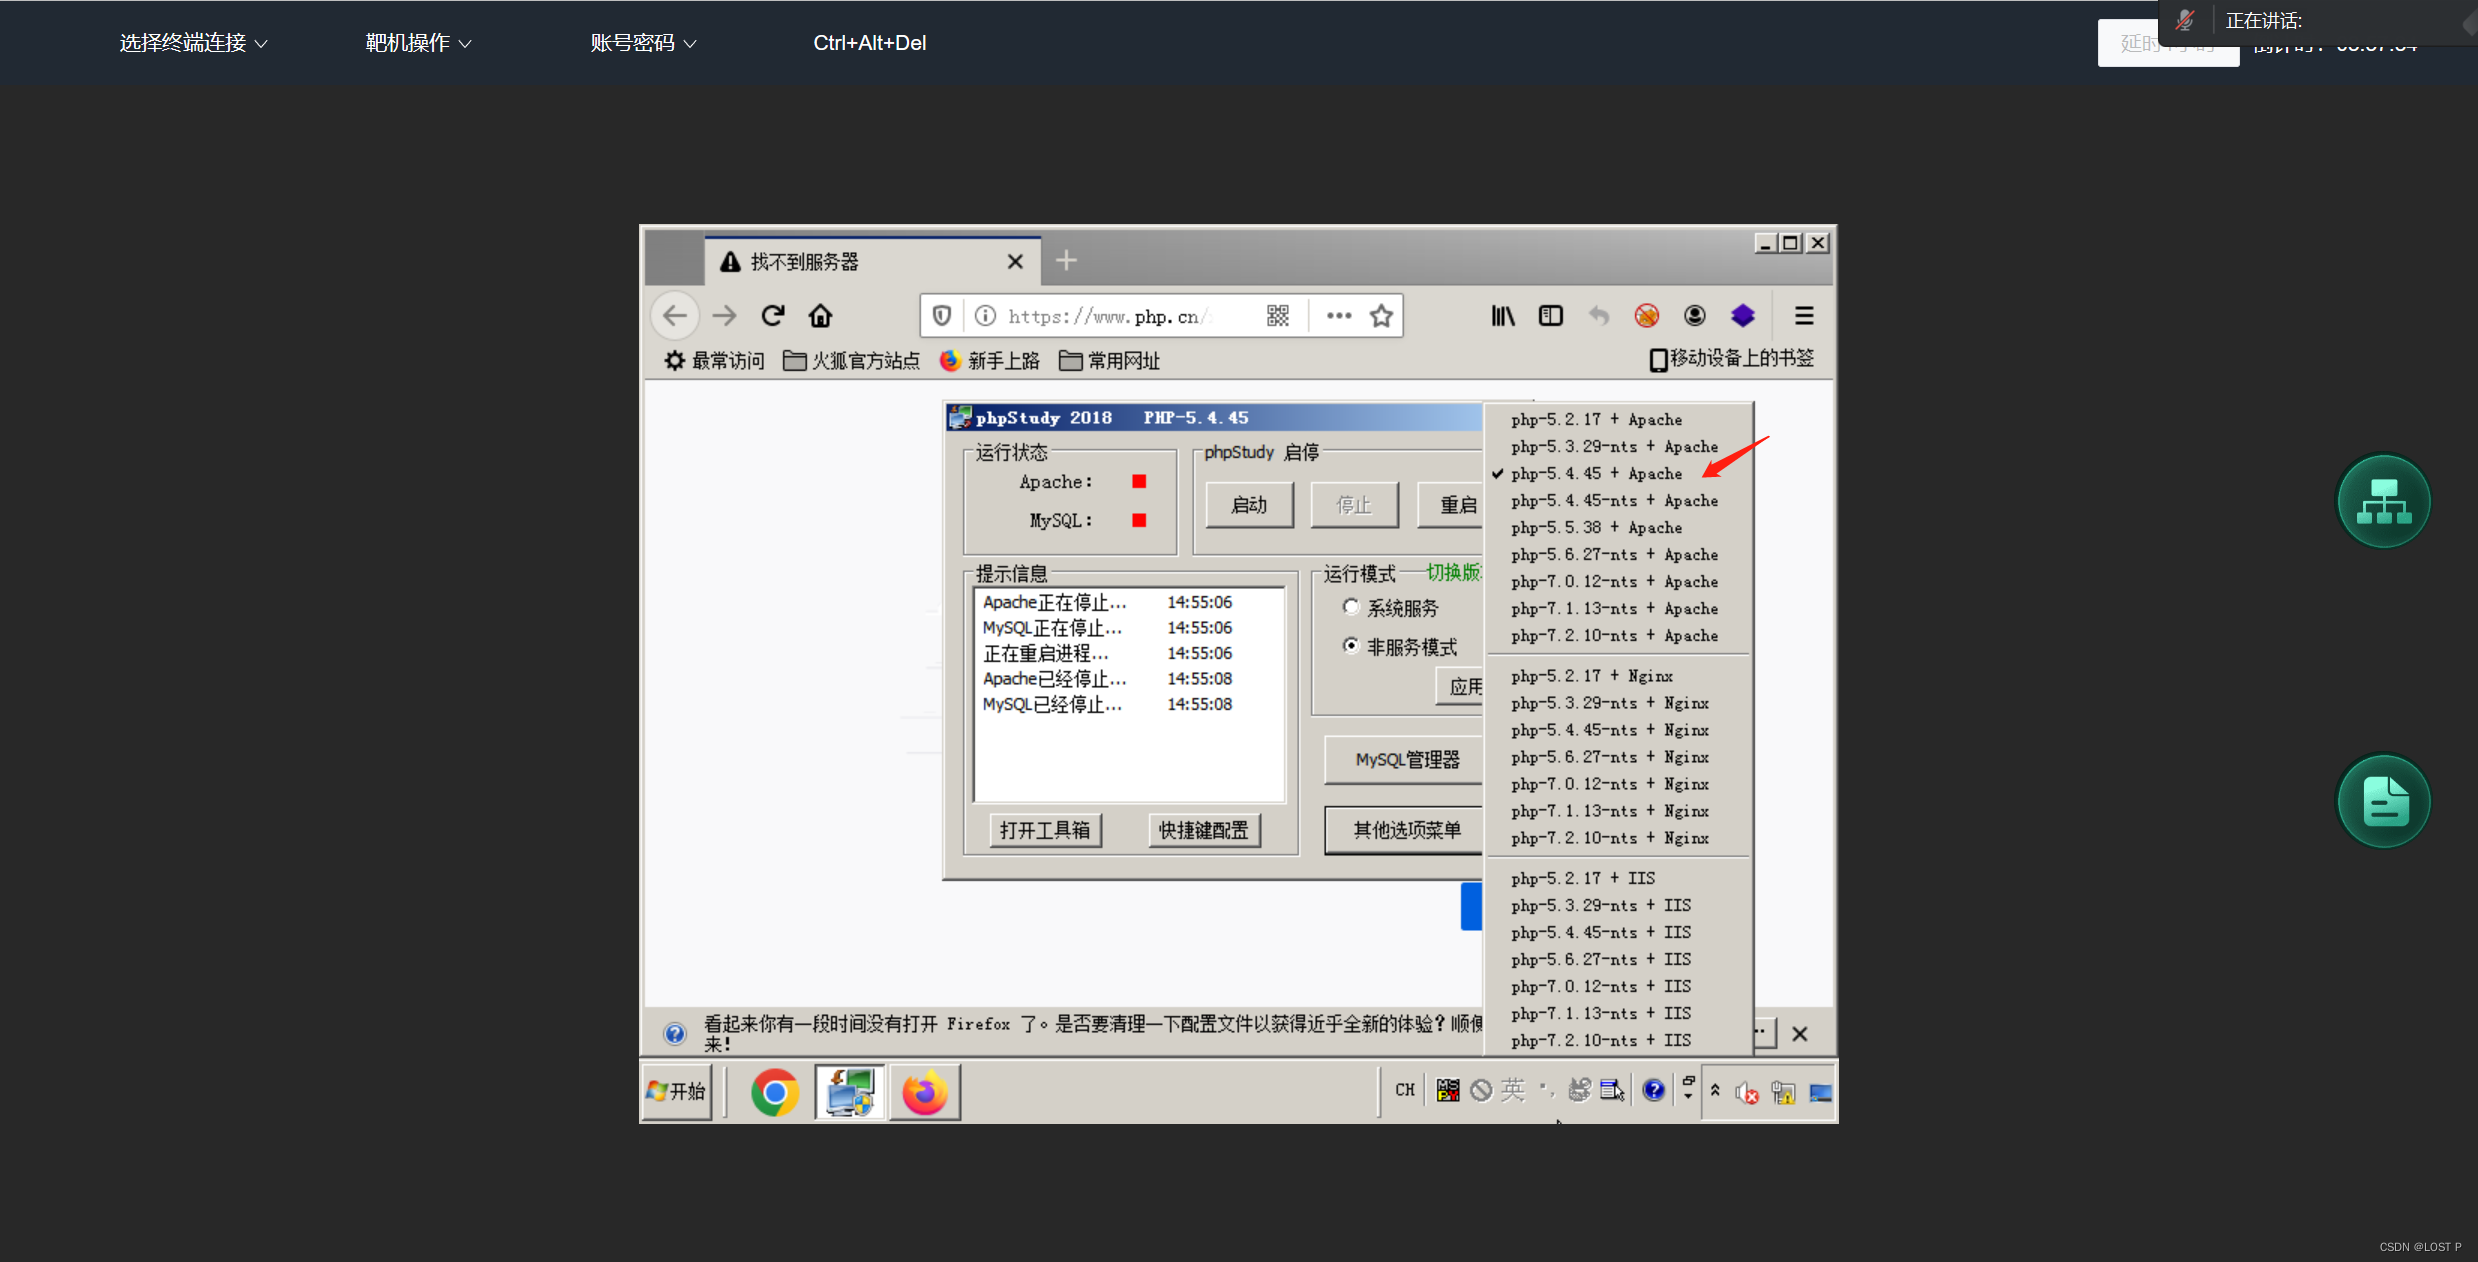Open page actions three-dot menu
This screenshot has width=2478, height=1262.
click(1339, 316)
